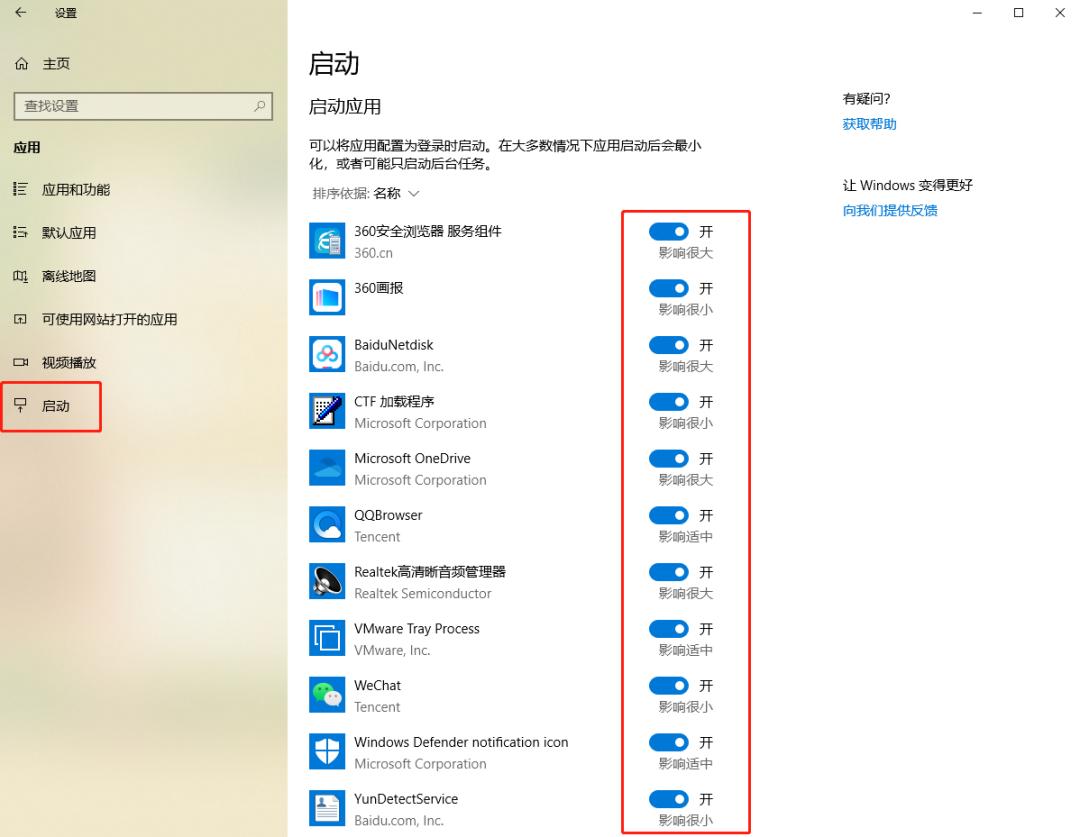Image resolution: width=1080 pixels, height=837 pixels.
Task: Open 应用和功能 settings page
Action: [x=143, y=189]
